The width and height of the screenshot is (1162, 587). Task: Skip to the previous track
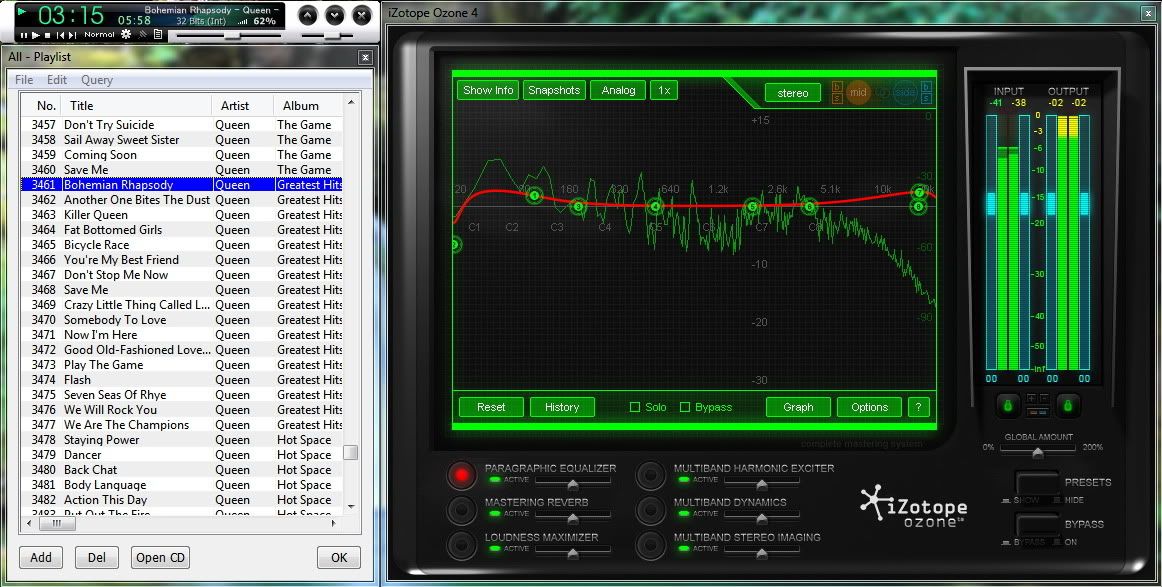pos(60,35)
